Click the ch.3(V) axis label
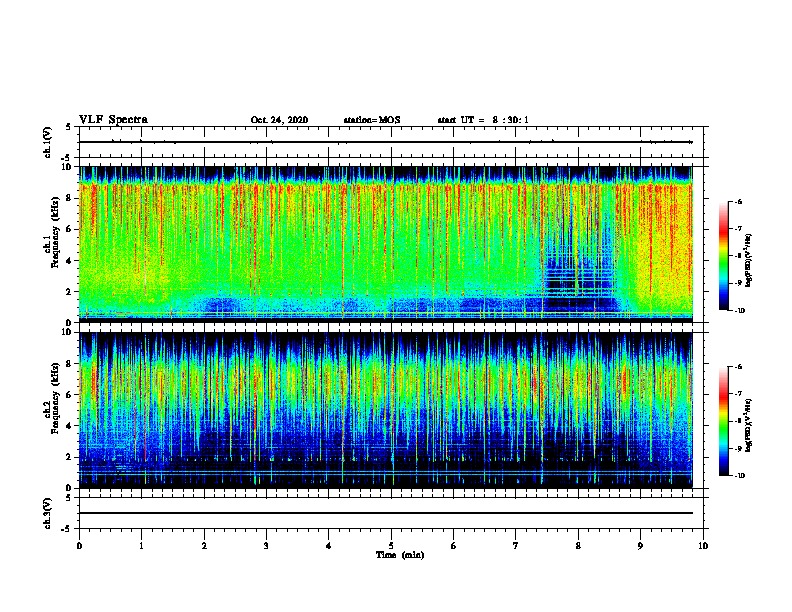 click(48, 513)
